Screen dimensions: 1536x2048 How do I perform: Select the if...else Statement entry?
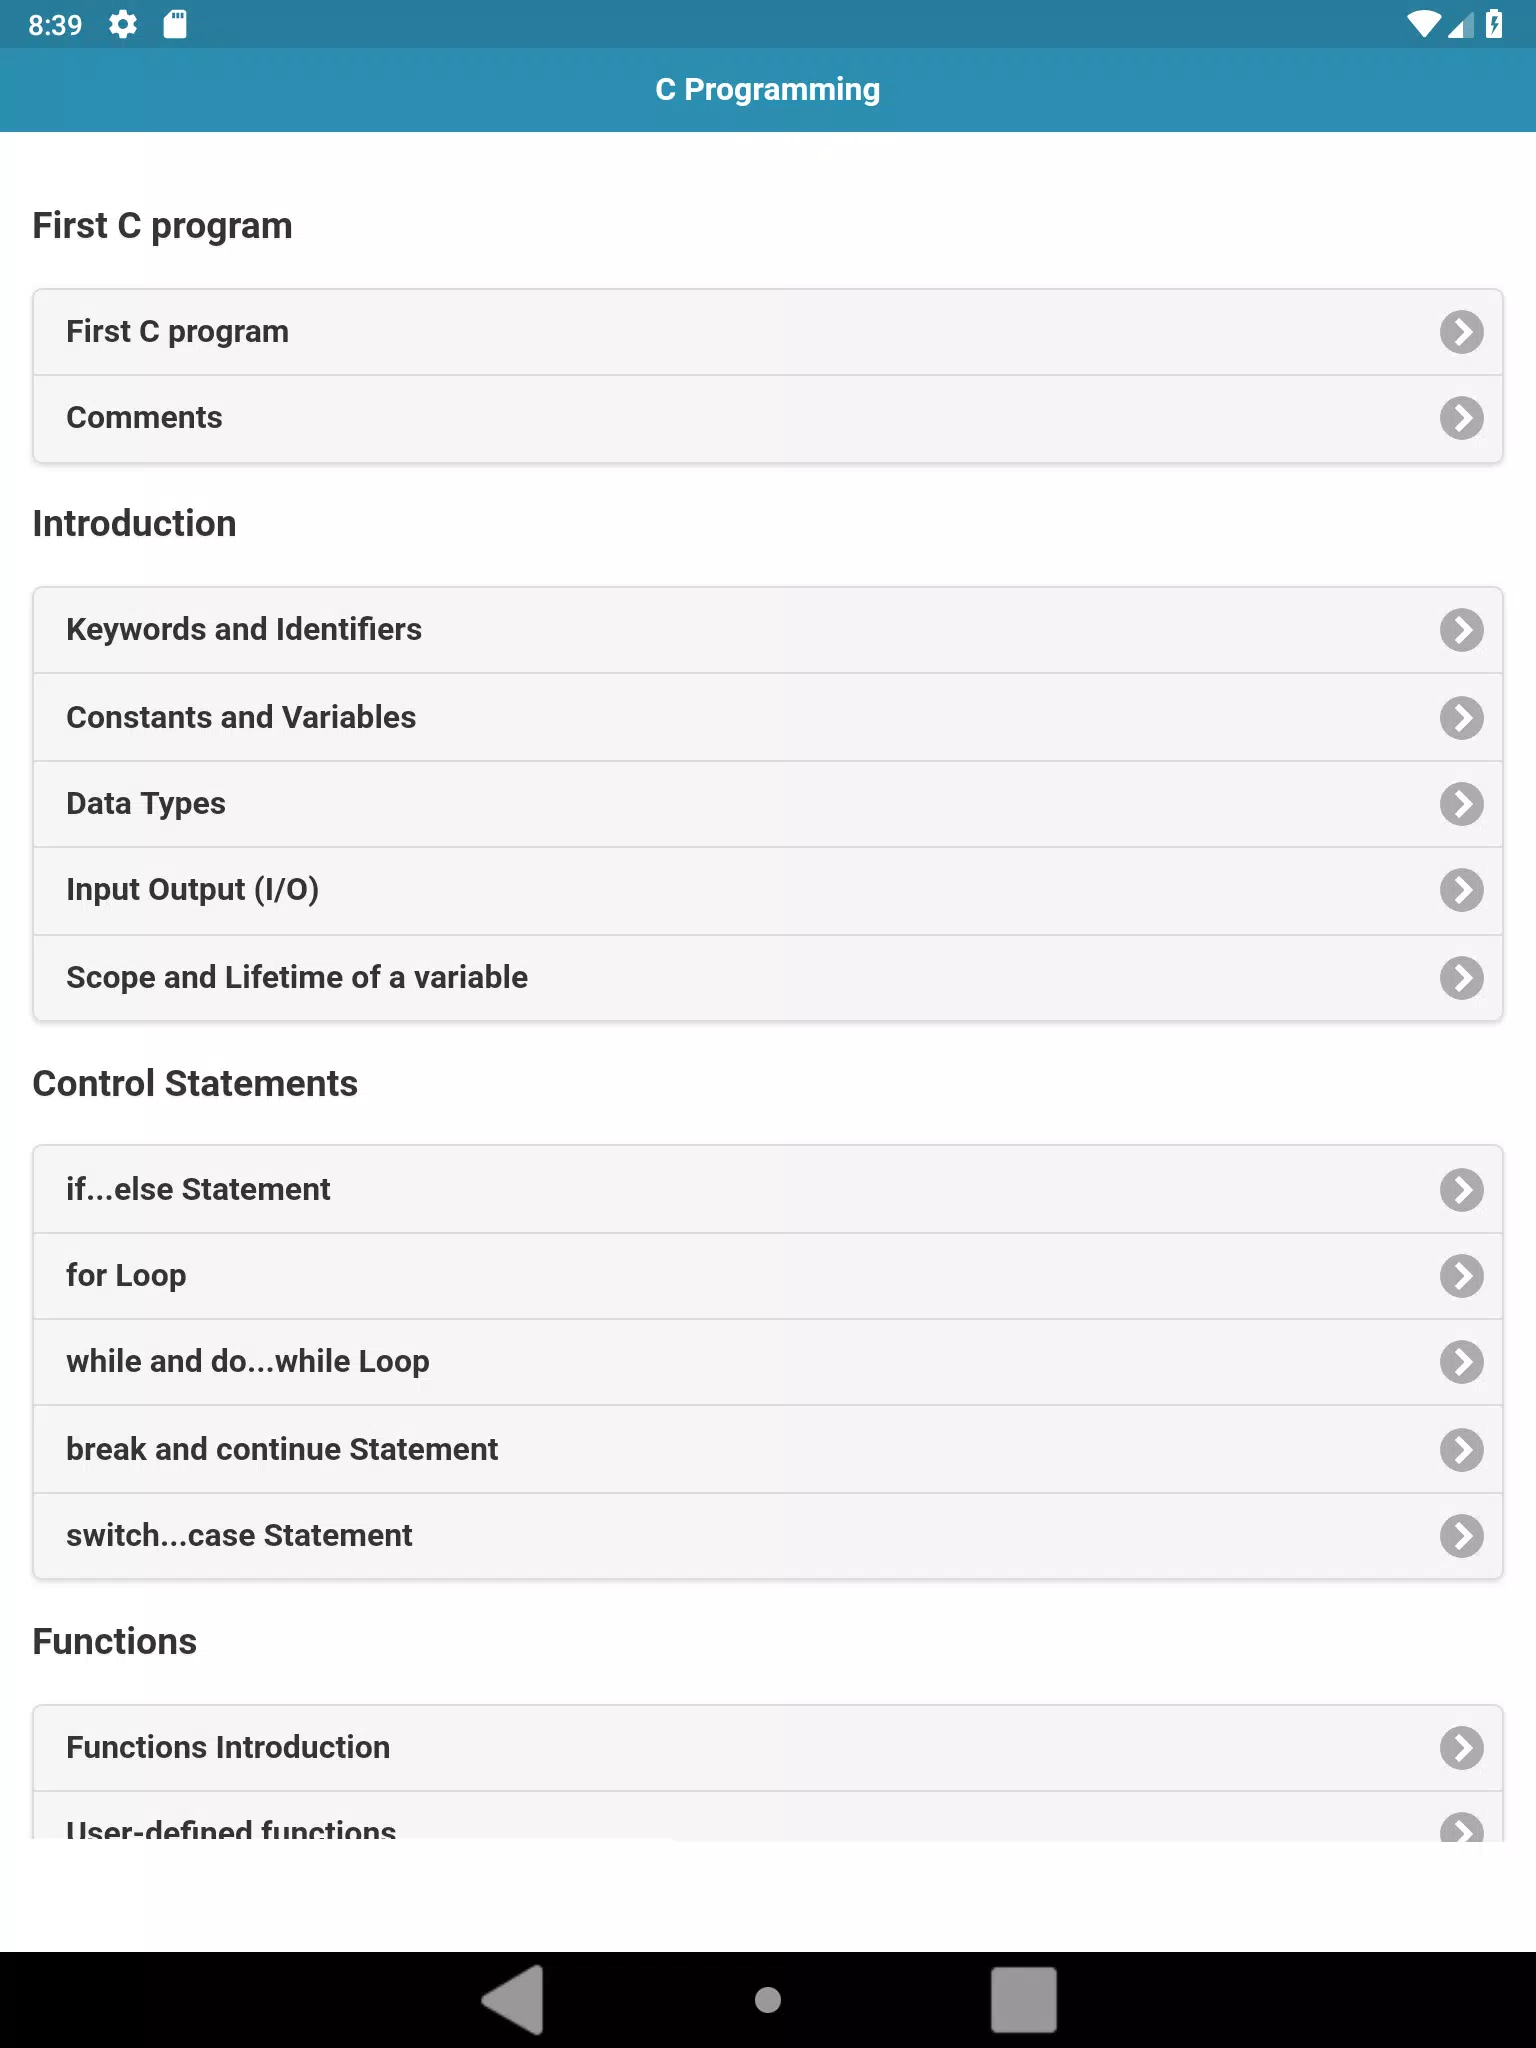point(768,1190)
